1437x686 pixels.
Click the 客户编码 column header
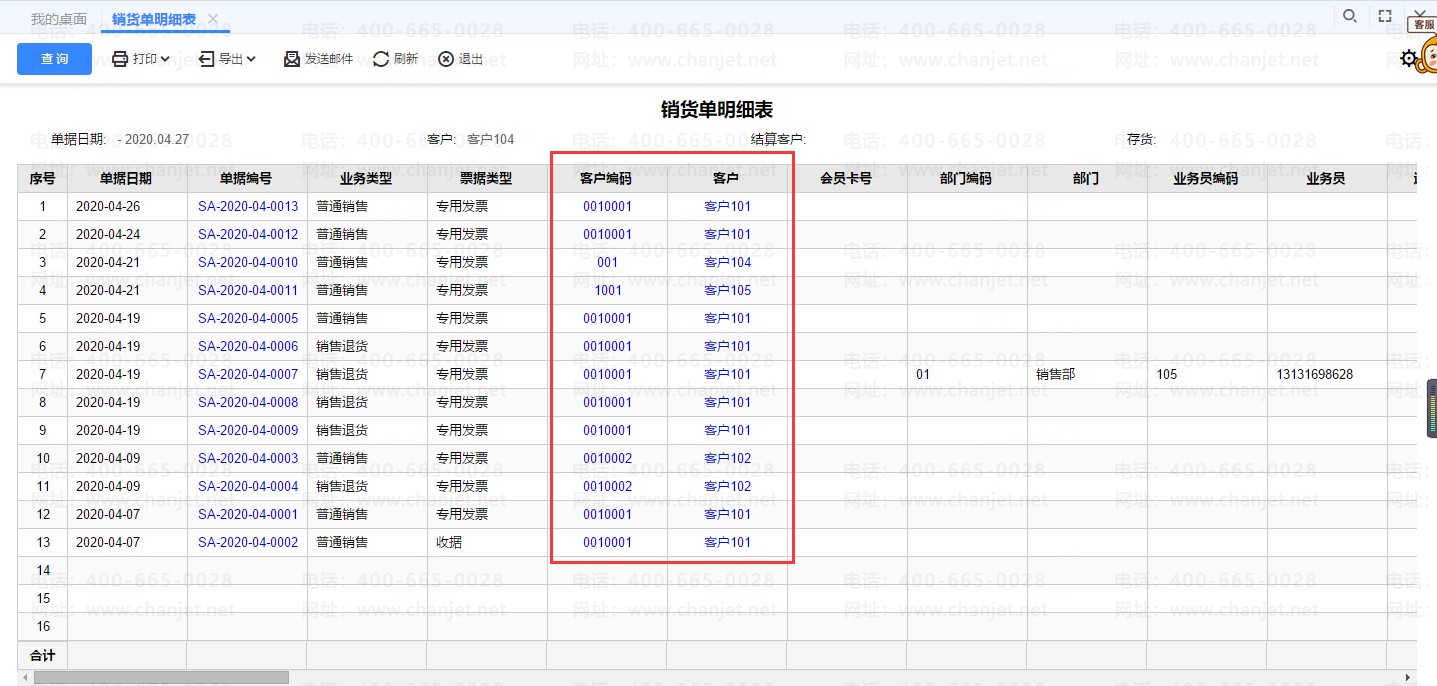click(x=606, y=179)
